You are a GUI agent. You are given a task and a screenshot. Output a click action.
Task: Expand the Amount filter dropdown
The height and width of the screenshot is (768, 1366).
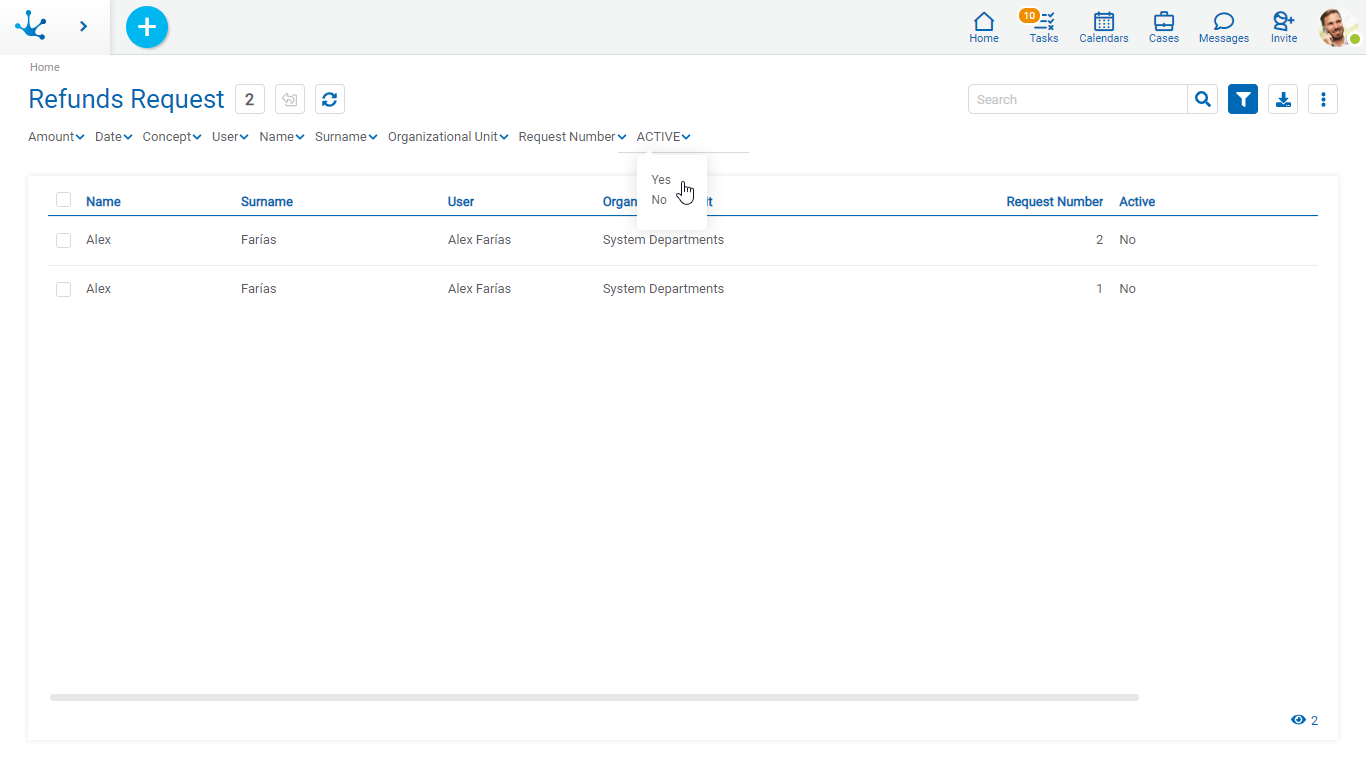tap(56, 137)
